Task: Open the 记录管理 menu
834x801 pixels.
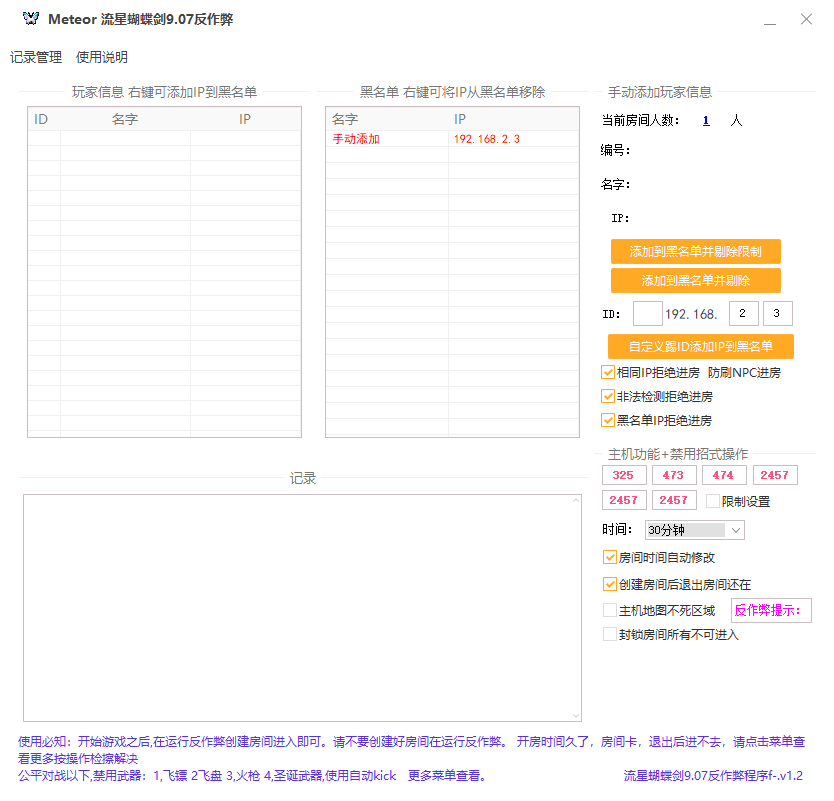Action: pos(36,57)
